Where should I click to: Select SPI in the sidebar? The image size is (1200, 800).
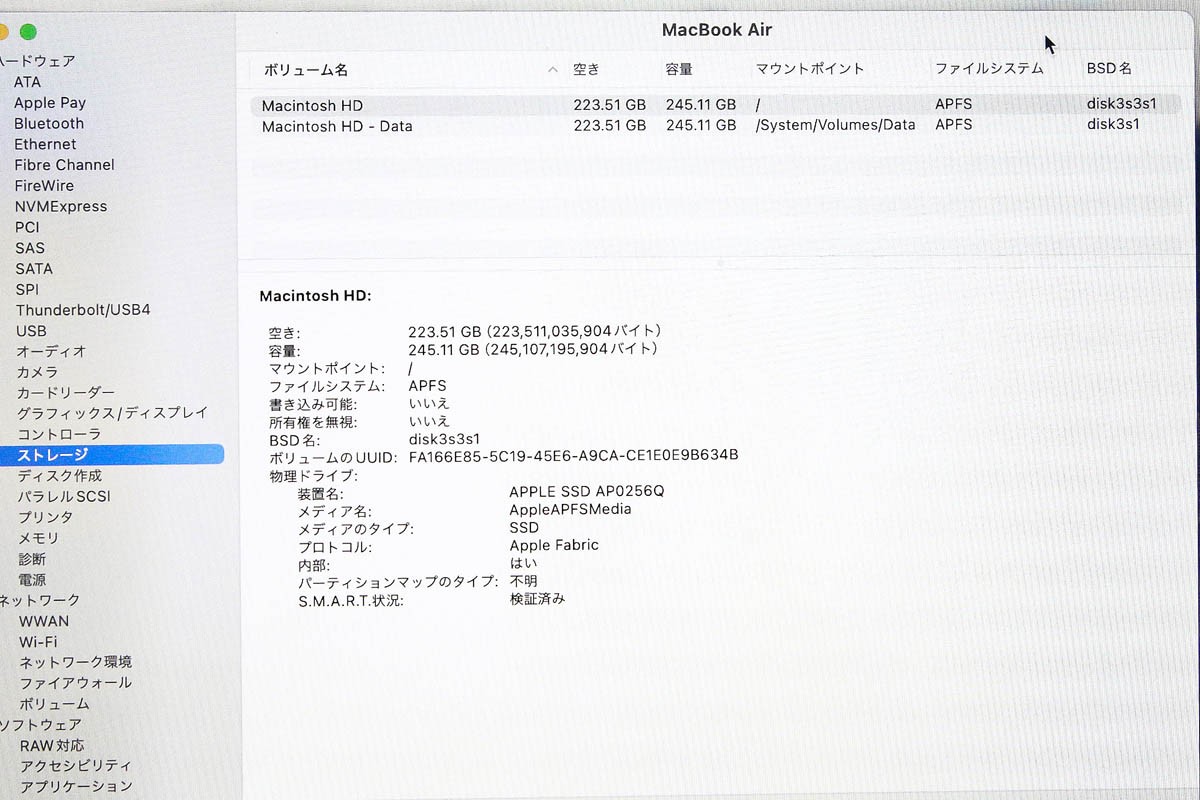(27, 290)
